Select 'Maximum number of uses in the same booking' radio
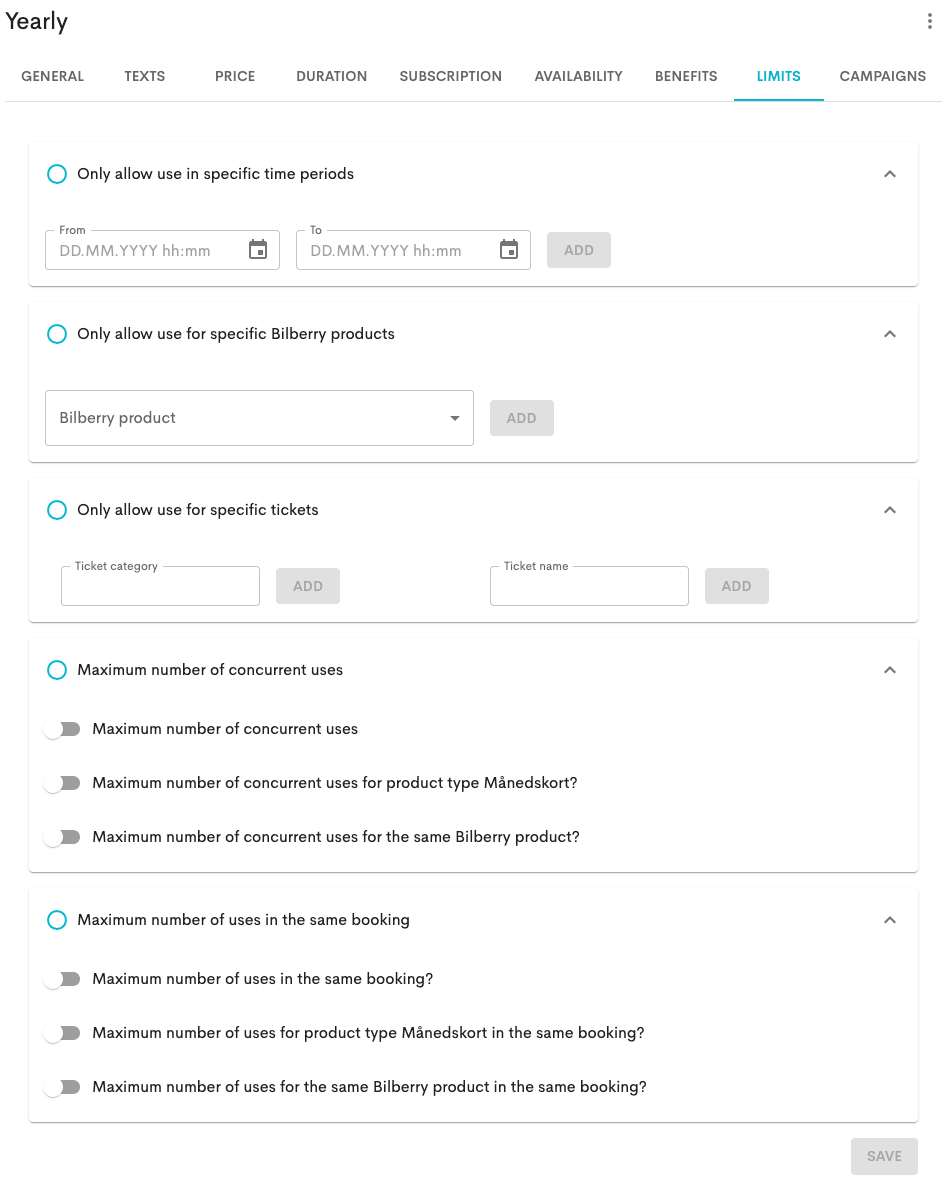 tap(57, 920)
